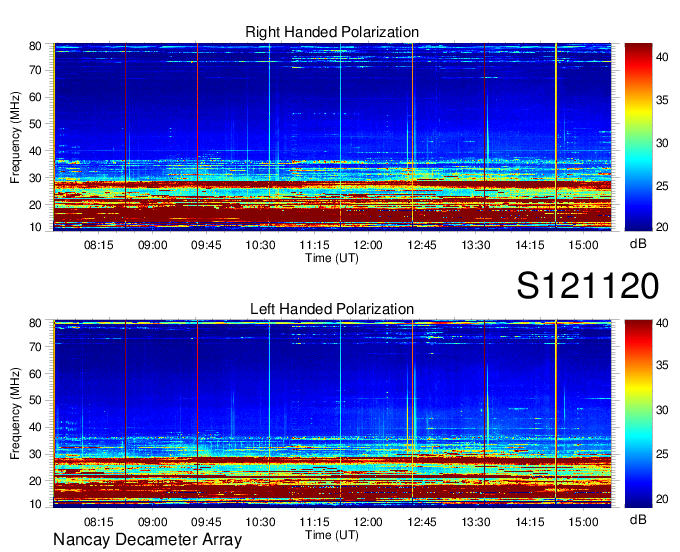This screenshot has height=552, width=680.
Task: Click the 10:30 time tick under the Left Handed plot
Action: pyautogui.click(x=260, y=522)
